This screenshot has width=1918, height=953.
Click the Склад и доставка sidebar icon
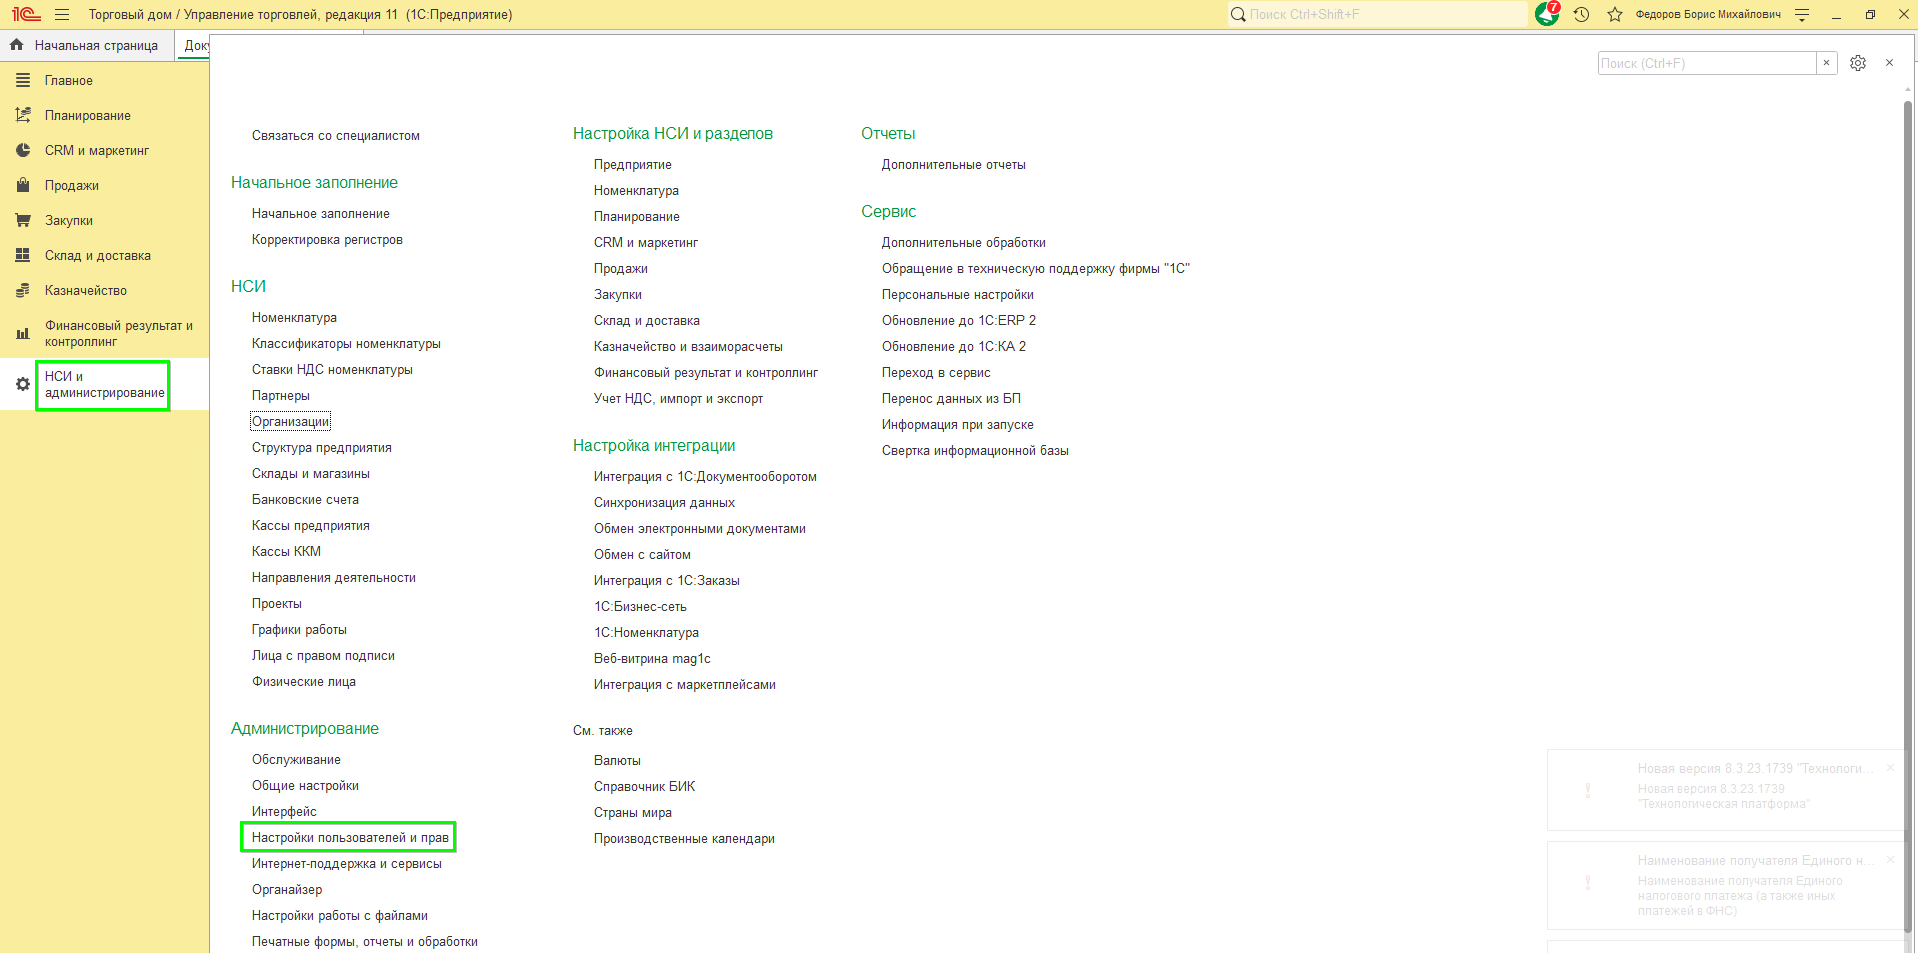click(x=23, y=255)
